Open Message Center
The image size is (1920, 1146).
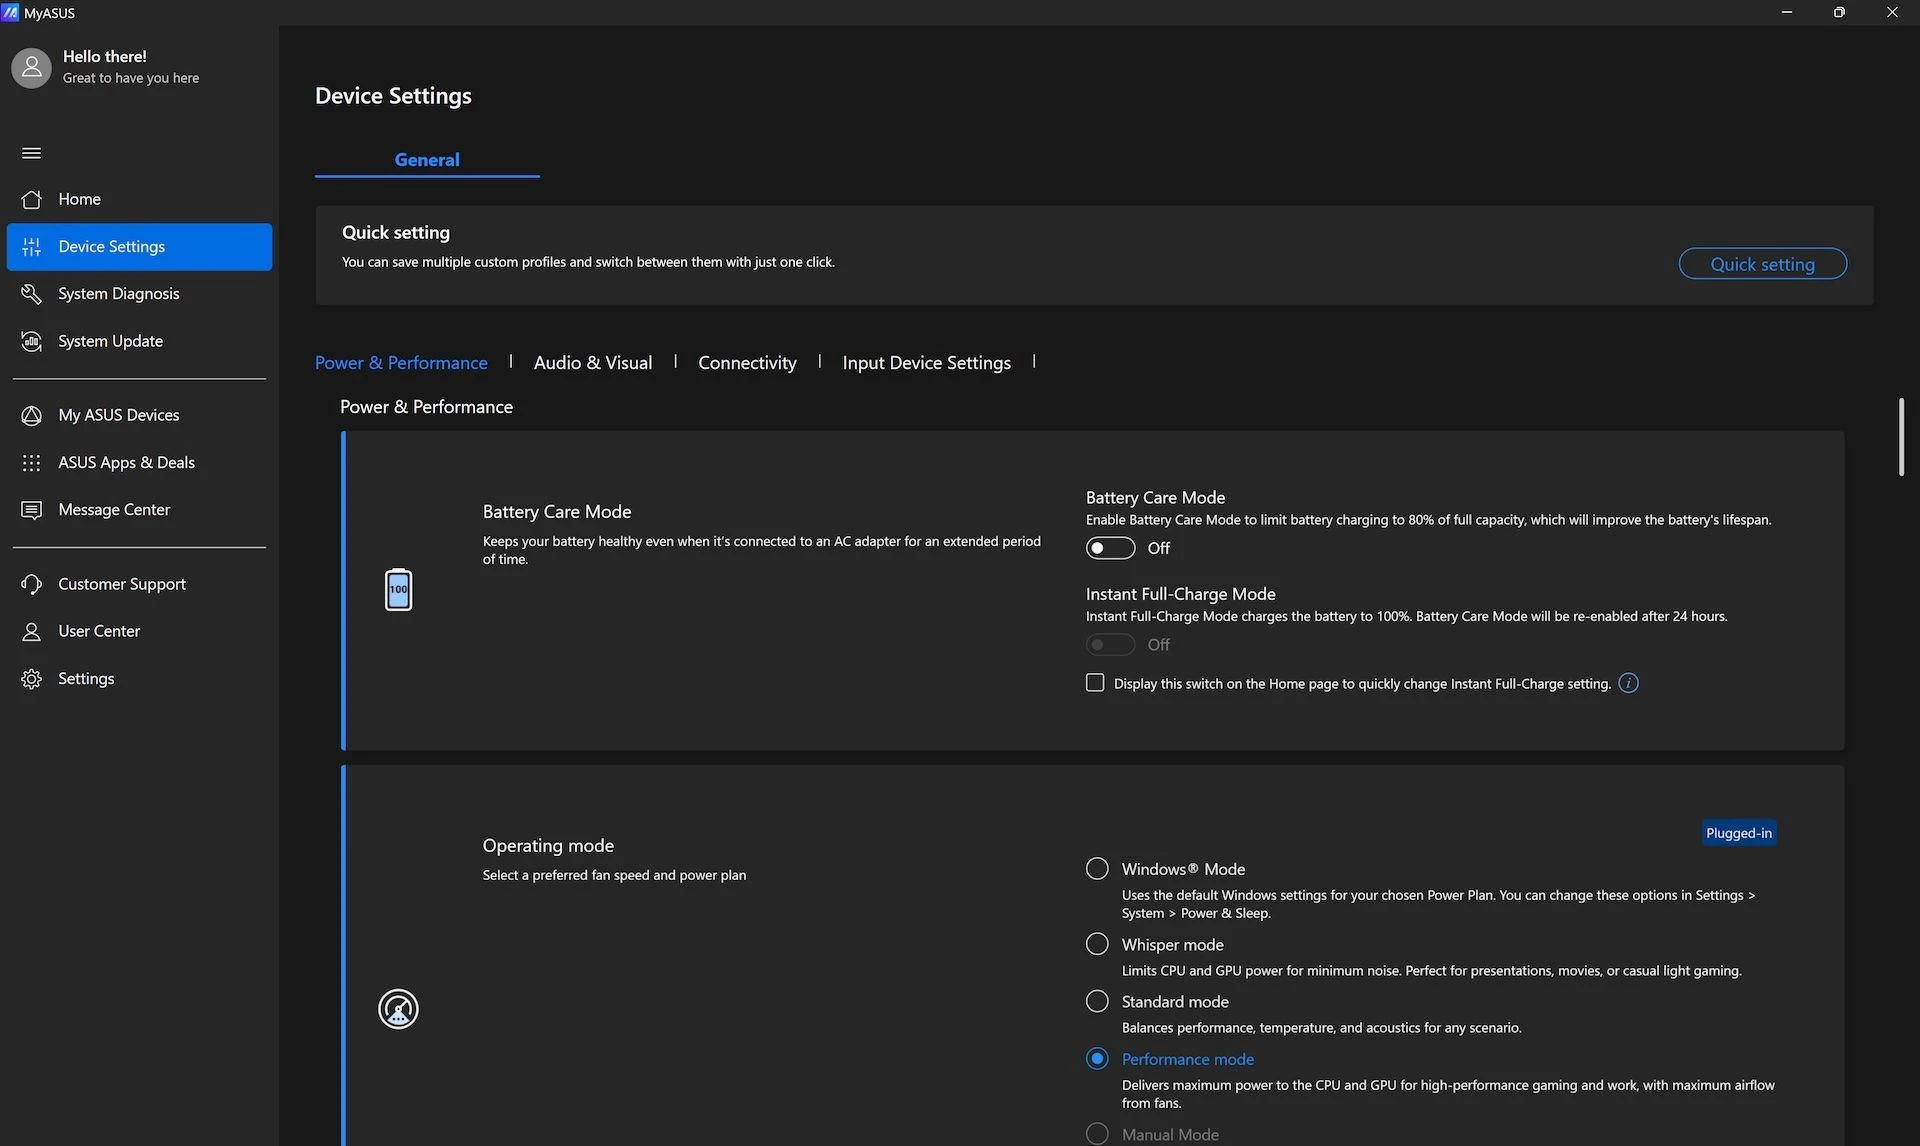point(139,510)
